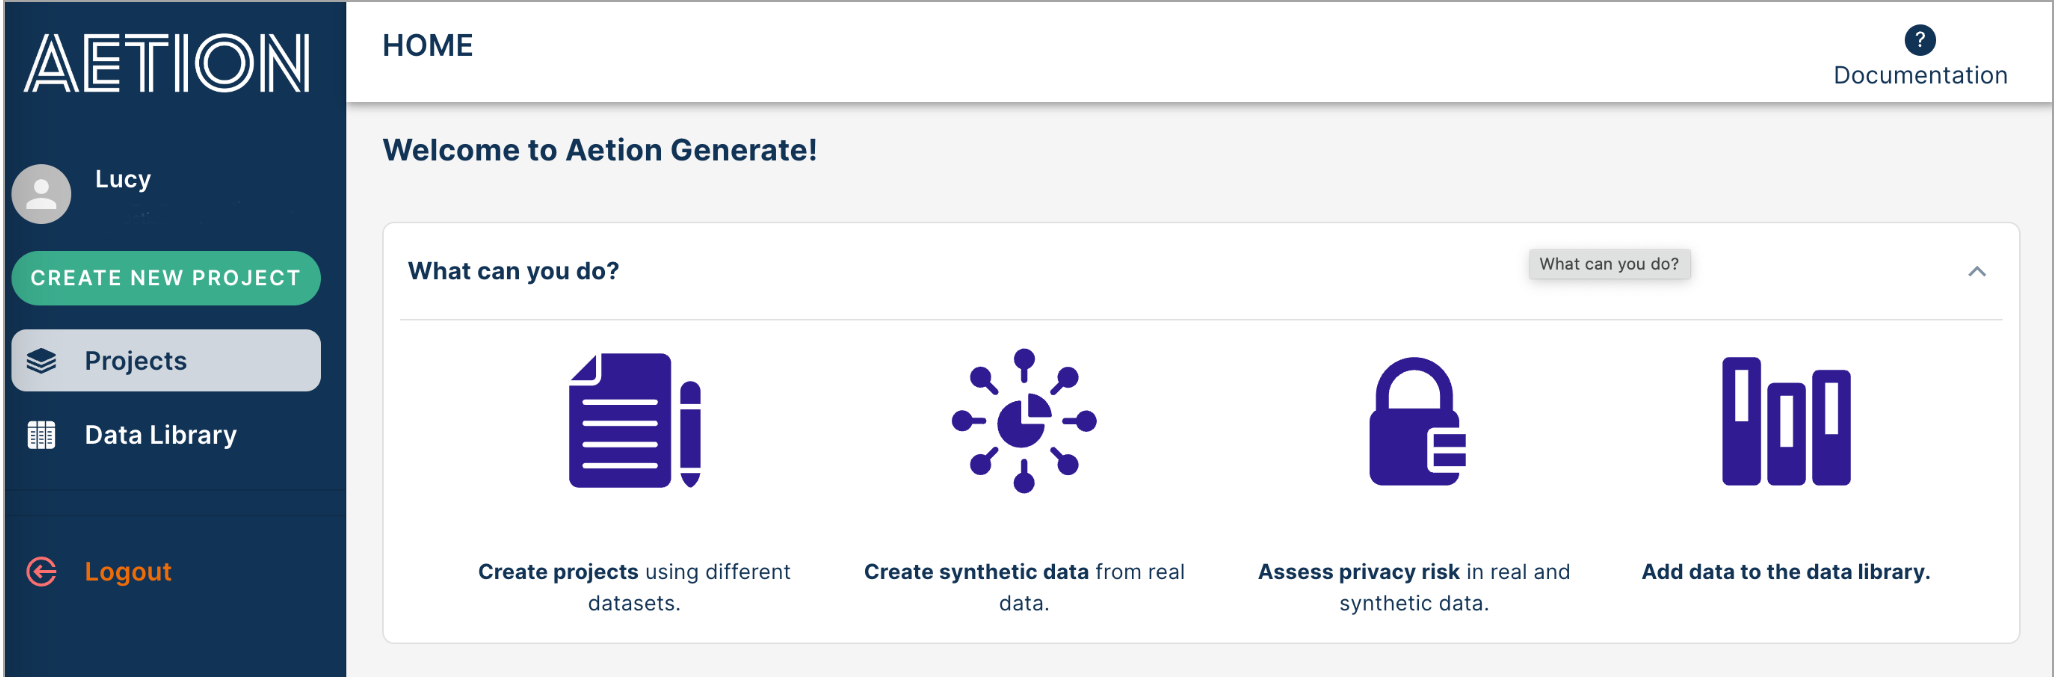Screen dimensions: 2061x677
Task: Collapse the What can you do panel
Action: pyautogui.click(x=1976, y=272)
